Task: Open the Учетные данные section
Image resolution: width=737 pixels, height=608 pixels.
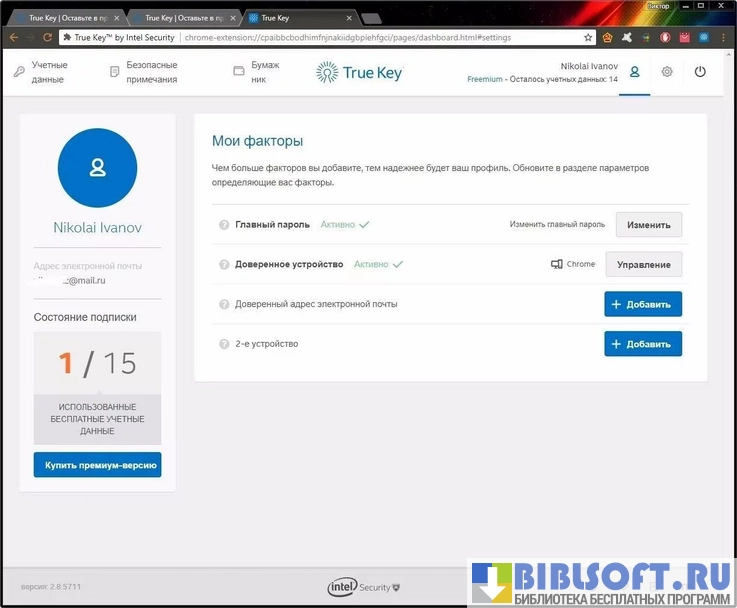Action: coord(42,72)
